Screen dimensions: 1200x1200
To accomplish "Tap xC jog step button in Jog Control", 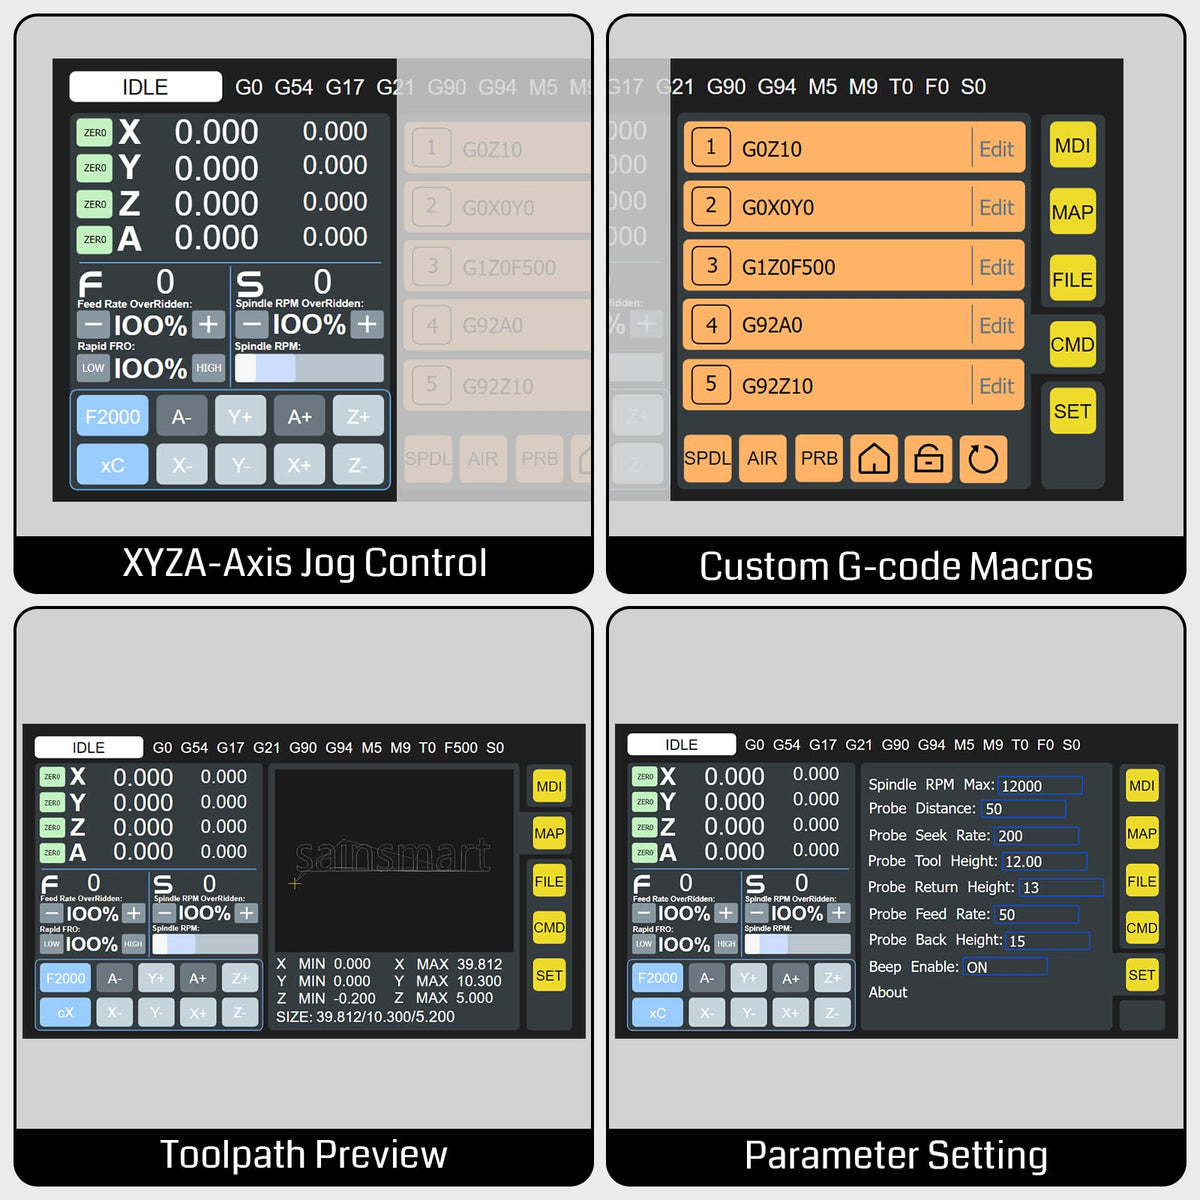I will point(113,465).
